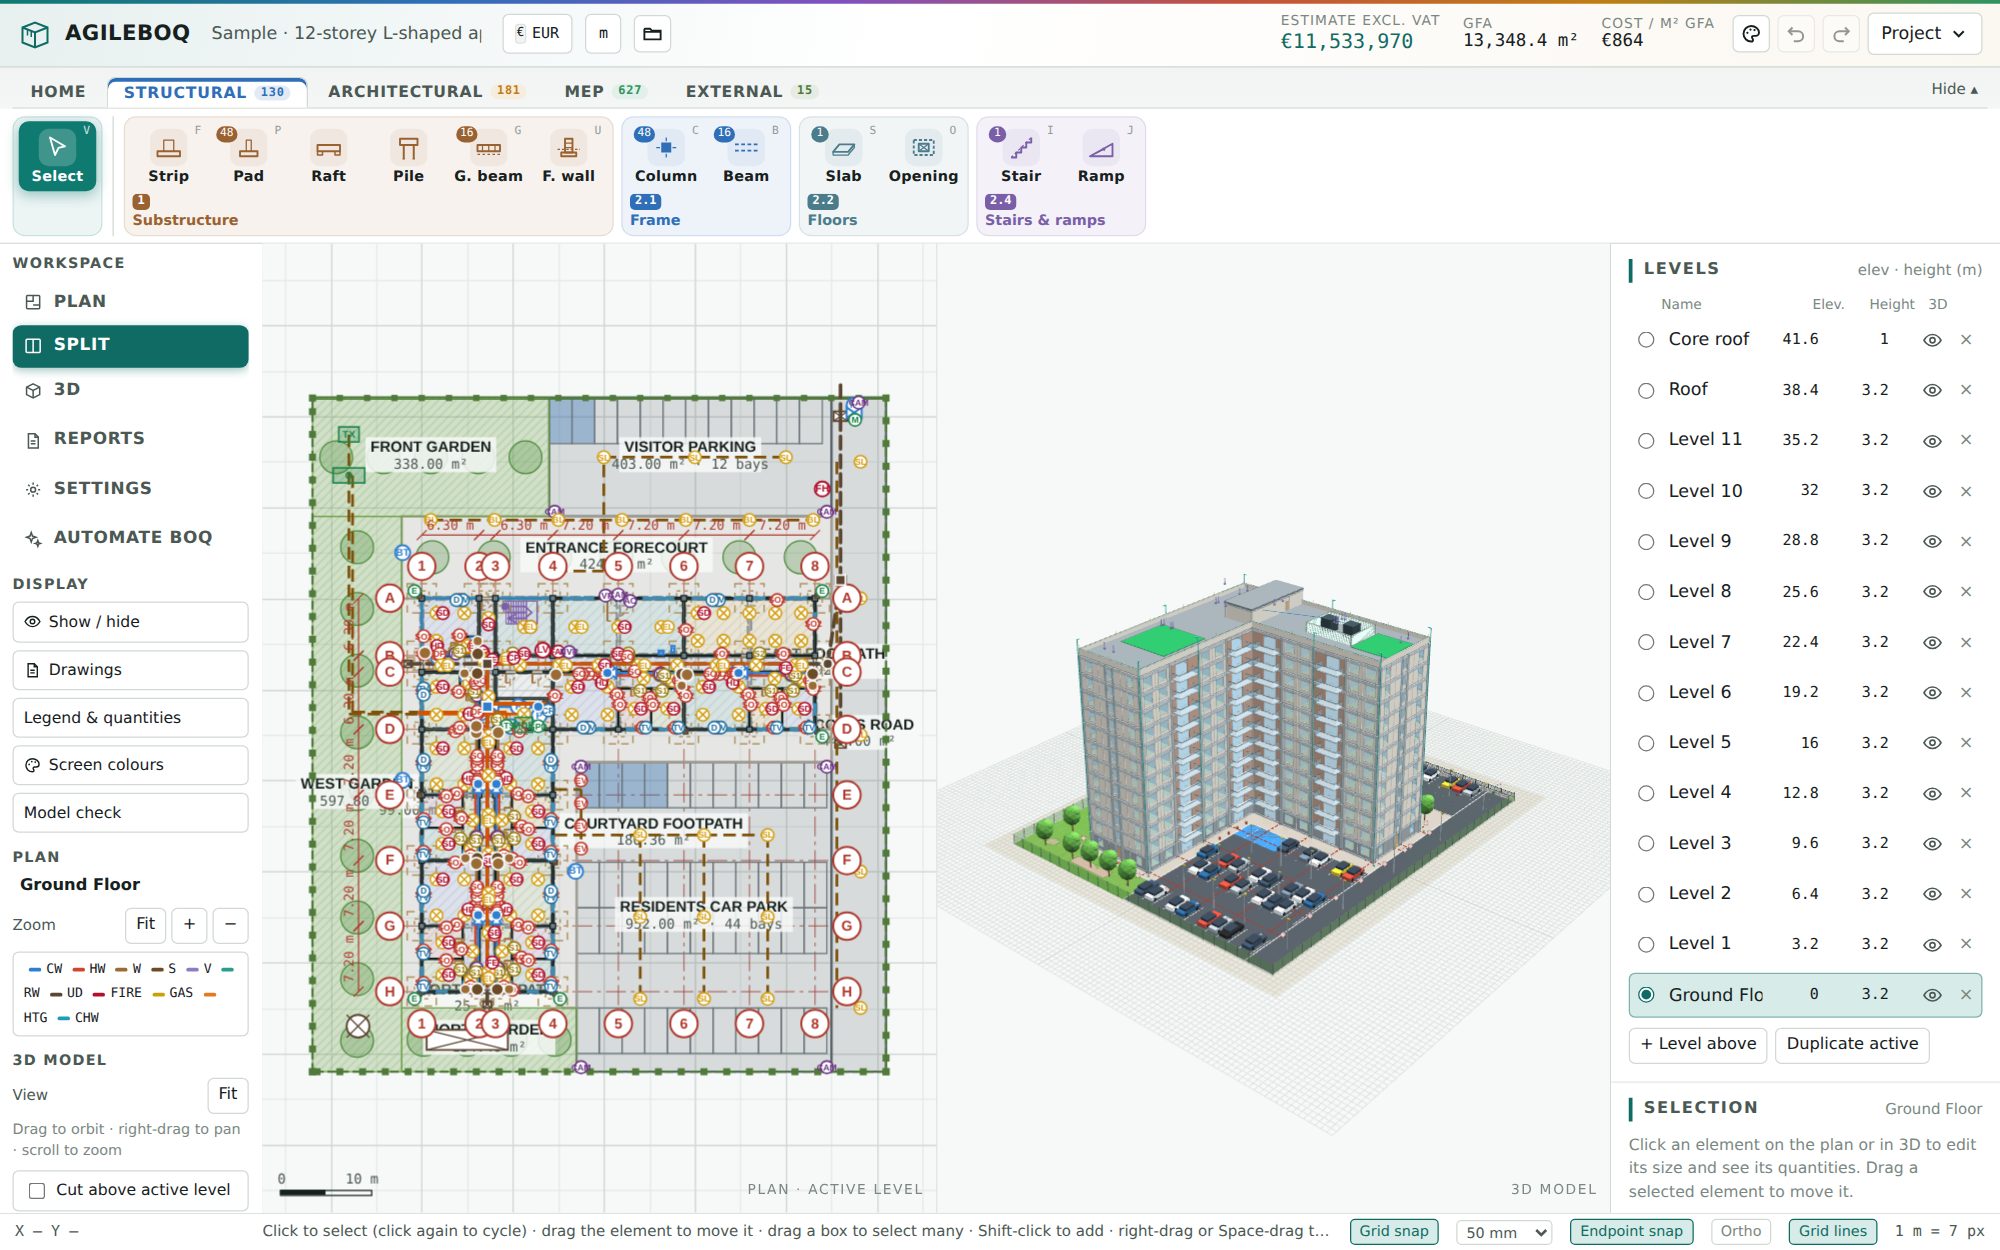Collapse the ribbon with Hide

1954,89
